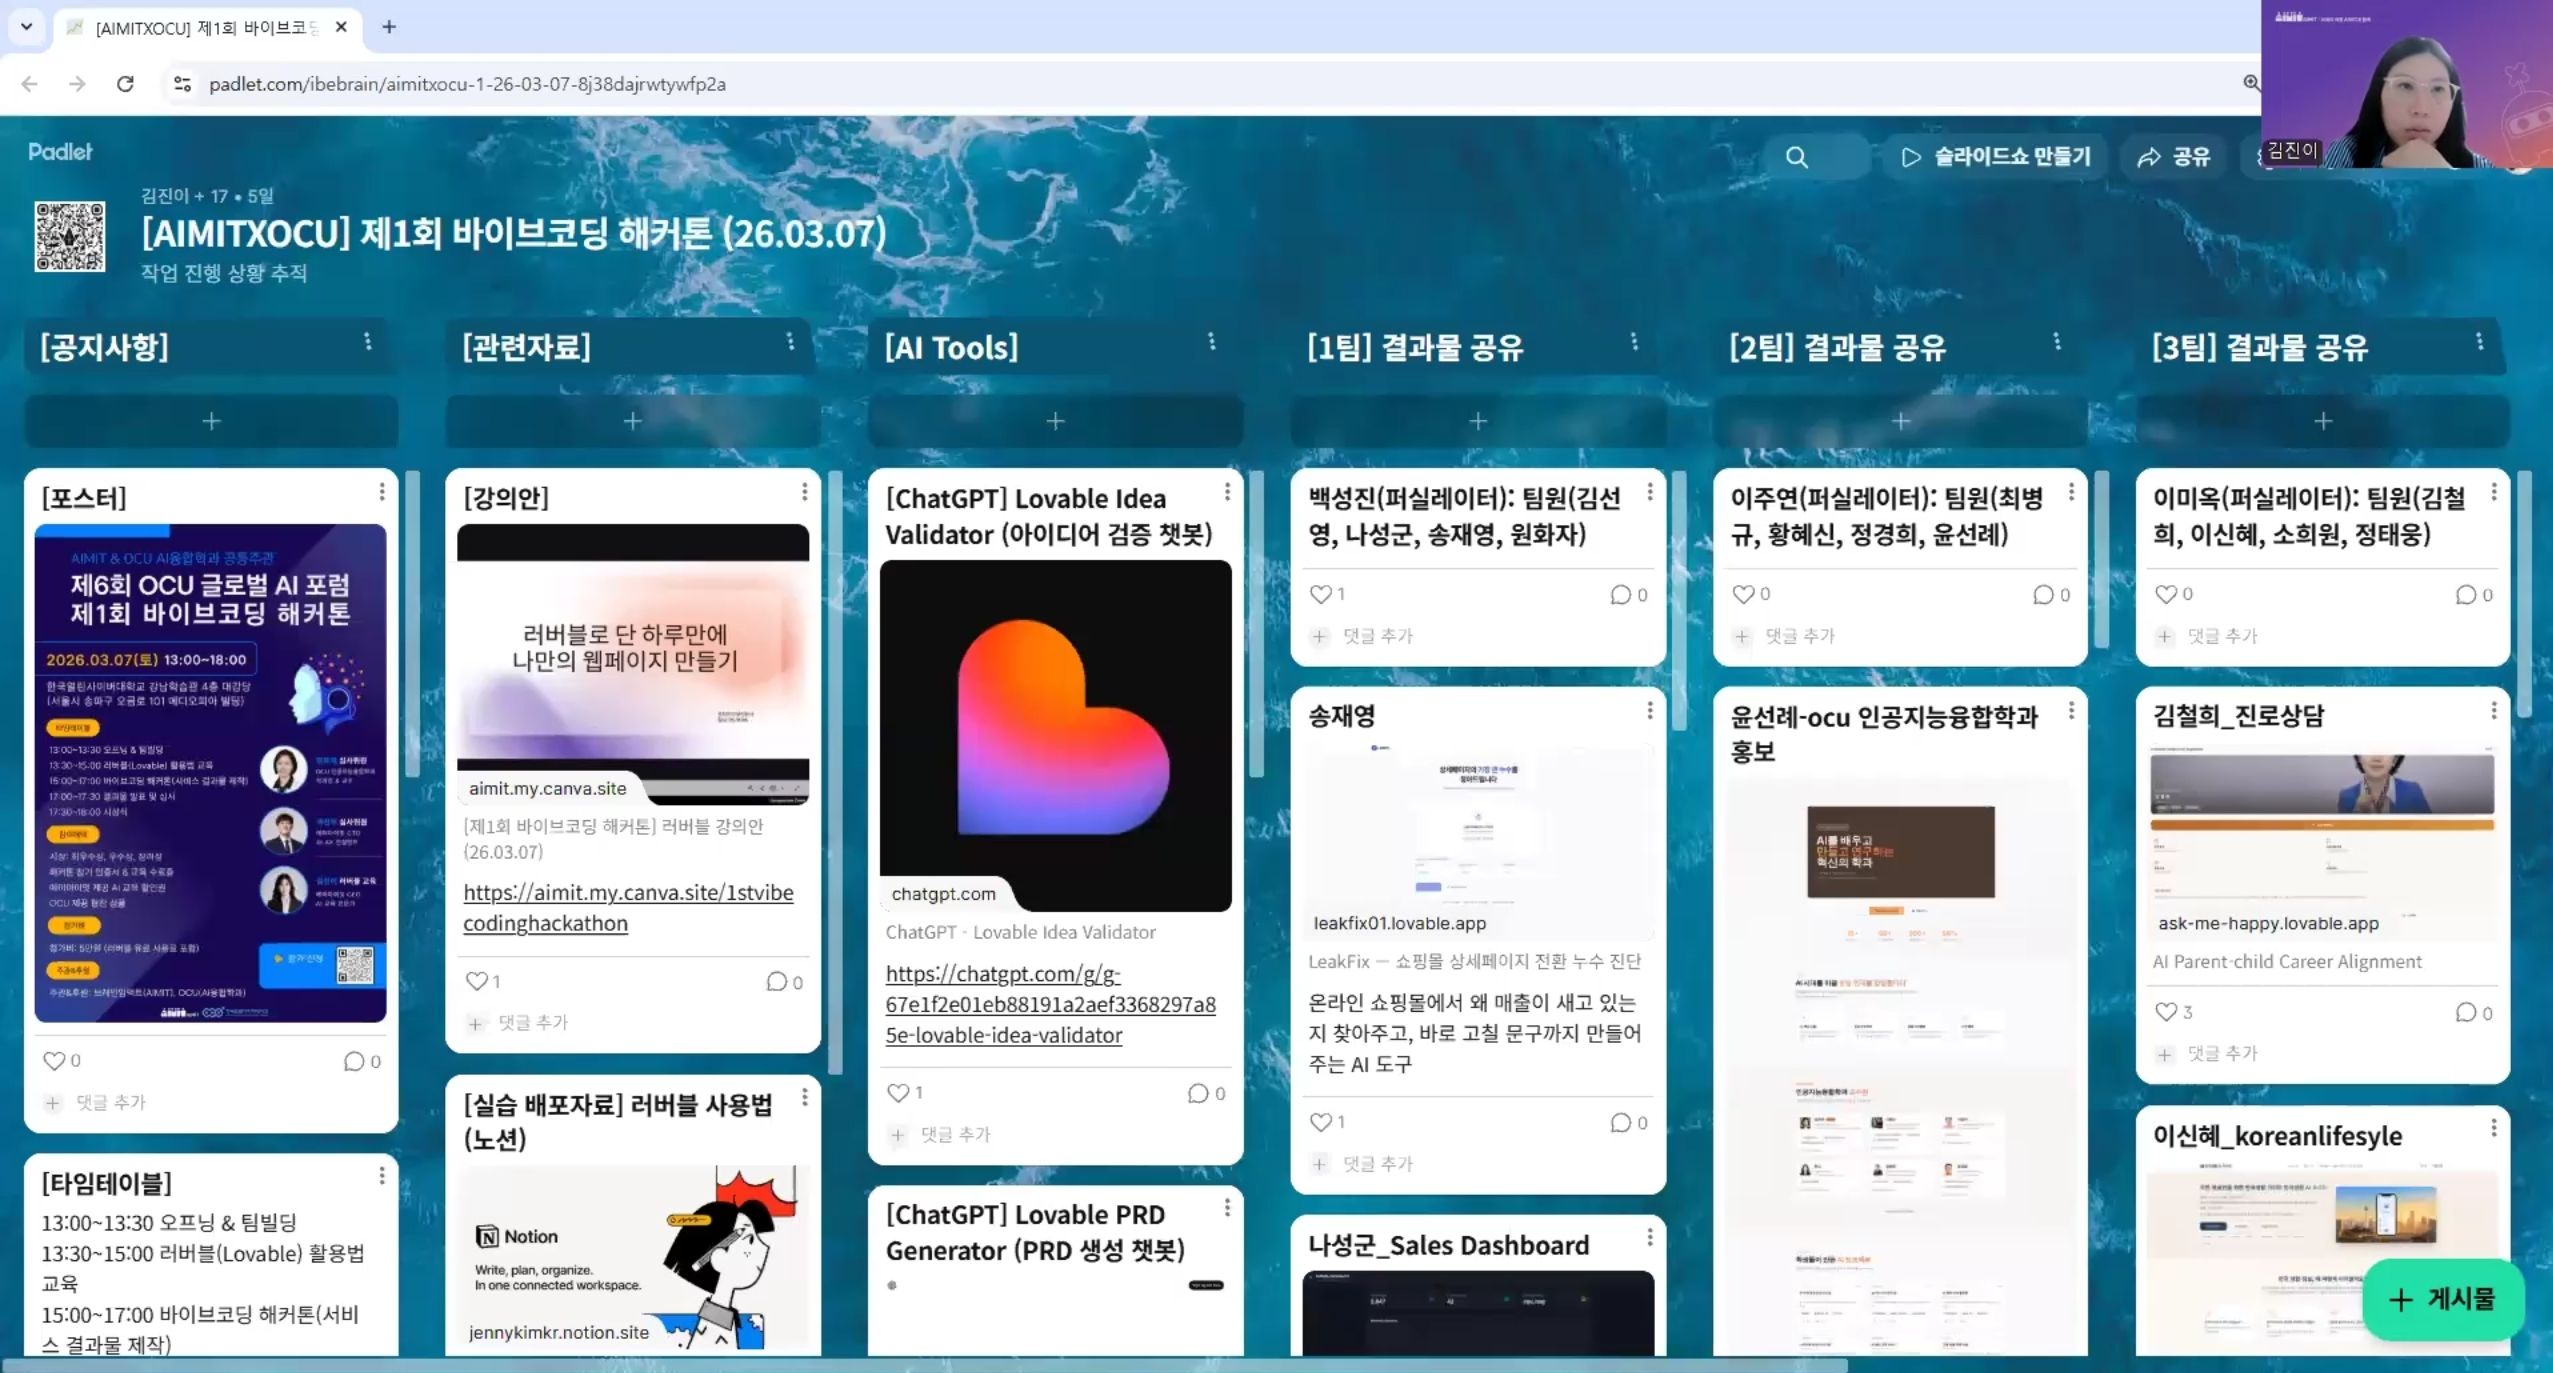Open search on the Padlet board

[x=1795, y=157]
